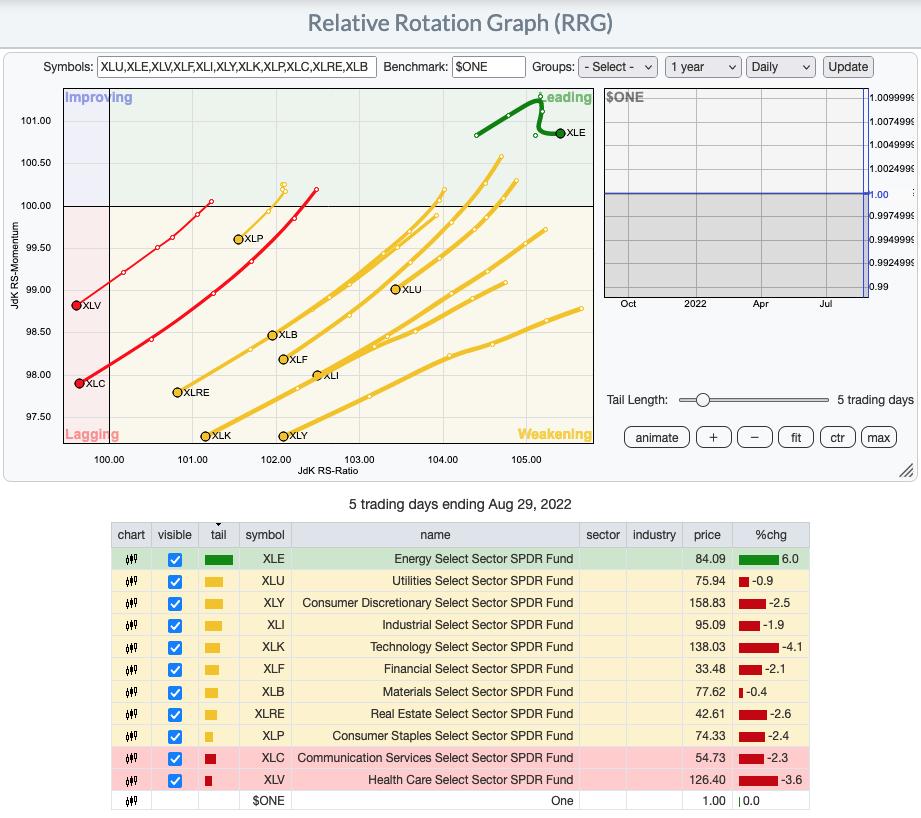Click XLE green tail color swatch
Screen dimensions: 921x818
(x=219, y=560)
